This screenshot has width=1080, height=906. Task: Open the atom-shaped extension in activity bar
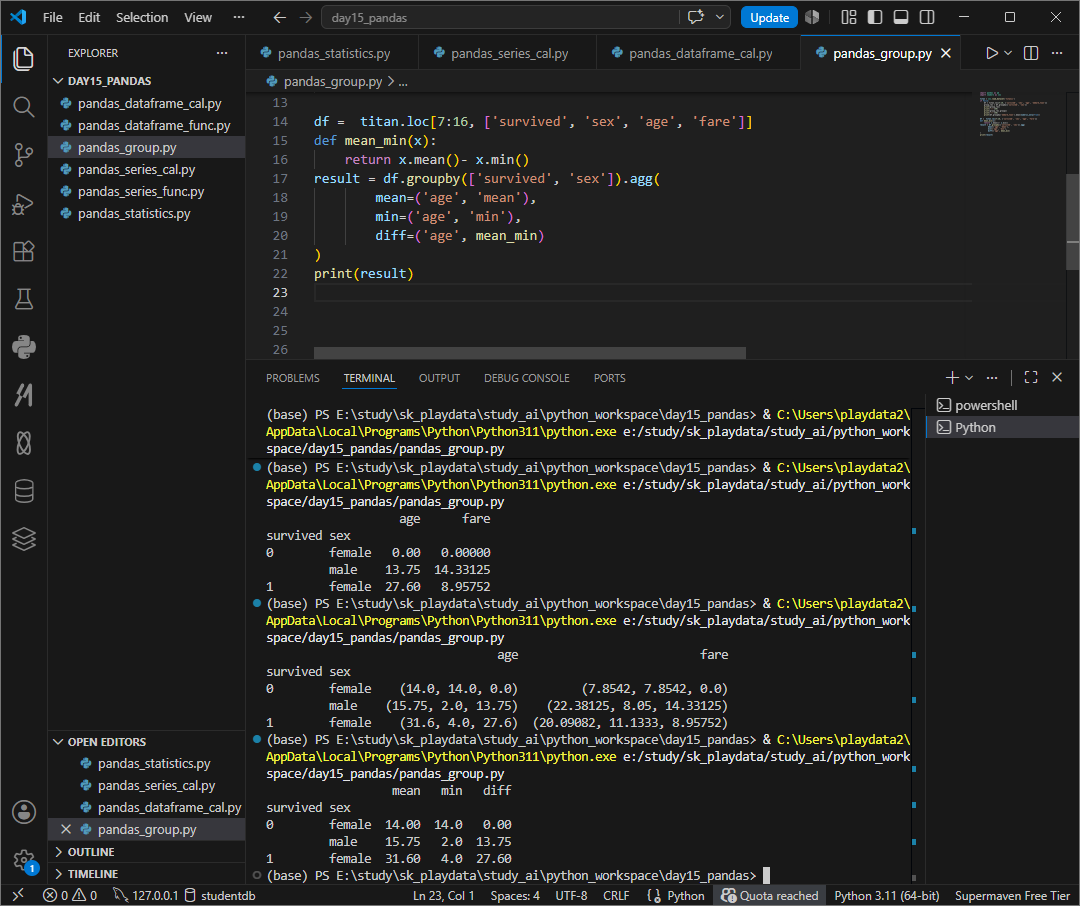pyautogui.click(x=23, y=443)
